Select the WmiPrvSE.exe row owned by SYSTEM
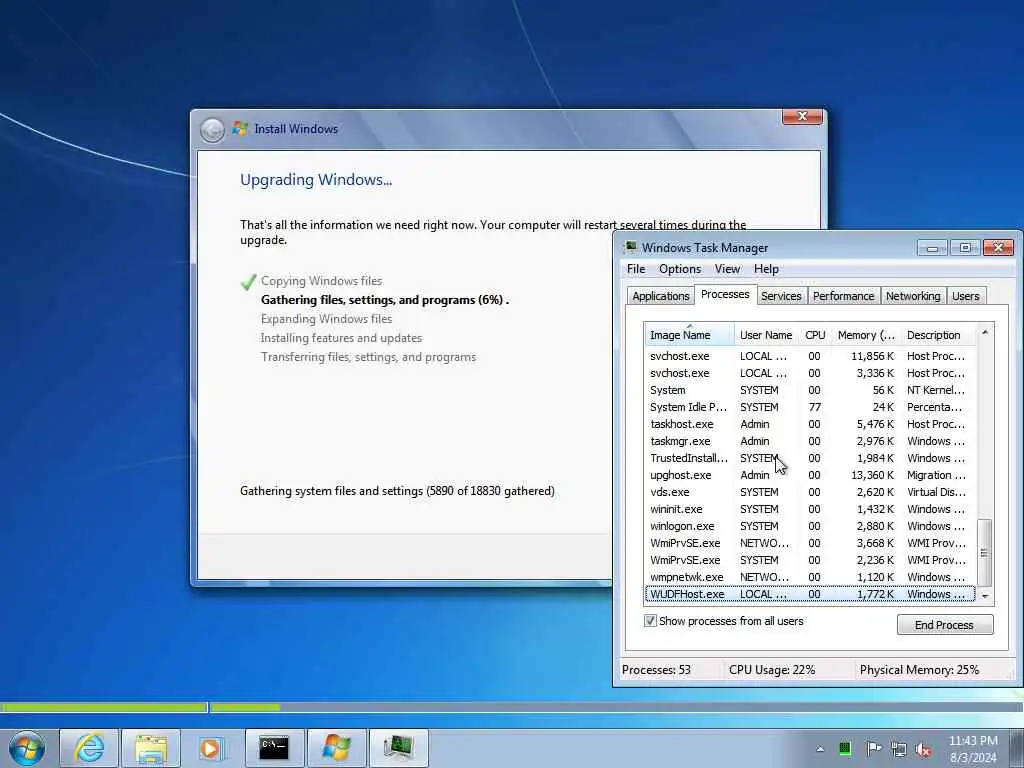The height and width of the screenshot is (768, 1024). (809, 560)
